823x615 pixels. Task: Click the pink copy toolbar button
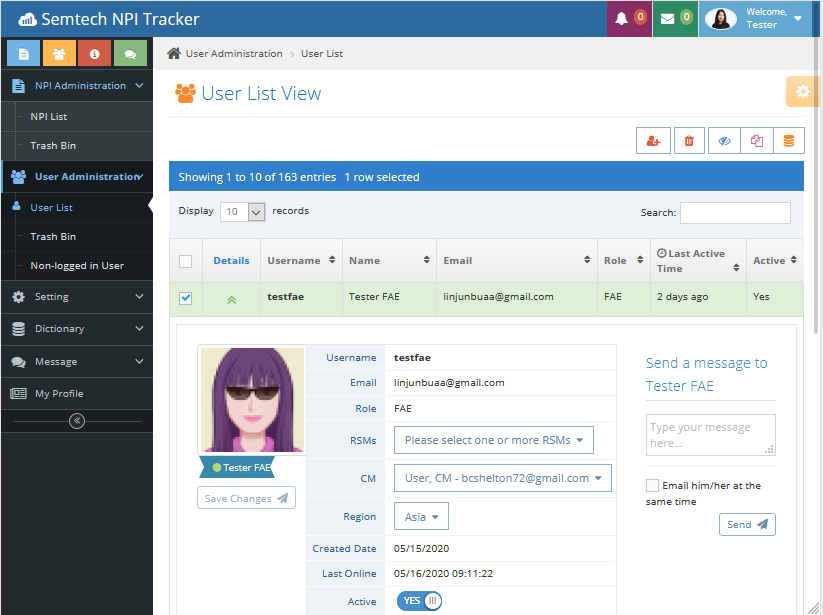click(x=757, y=141)
